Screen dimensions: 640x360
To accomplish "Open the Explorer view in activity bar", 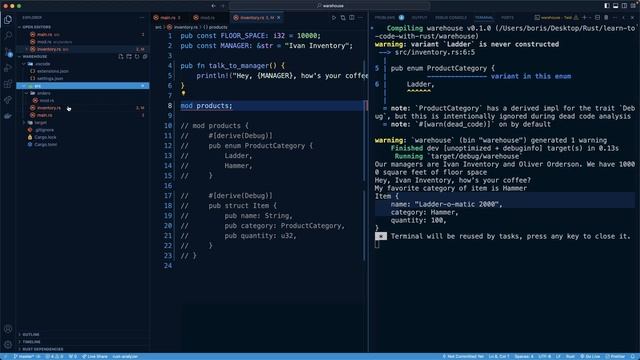I will [8, 20].
